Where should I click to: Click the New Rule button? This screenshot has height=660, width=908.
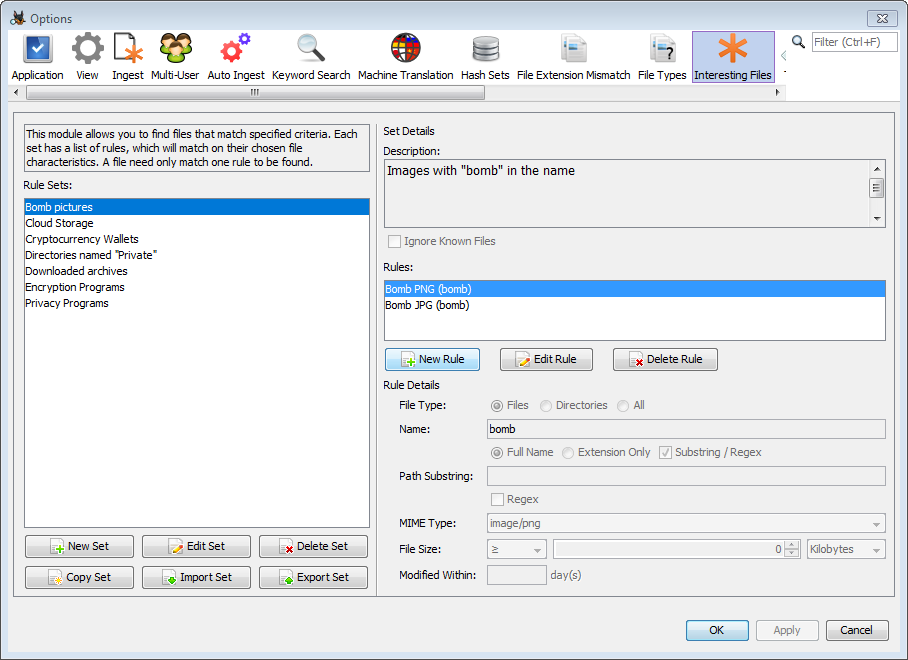tap(432, 359)
